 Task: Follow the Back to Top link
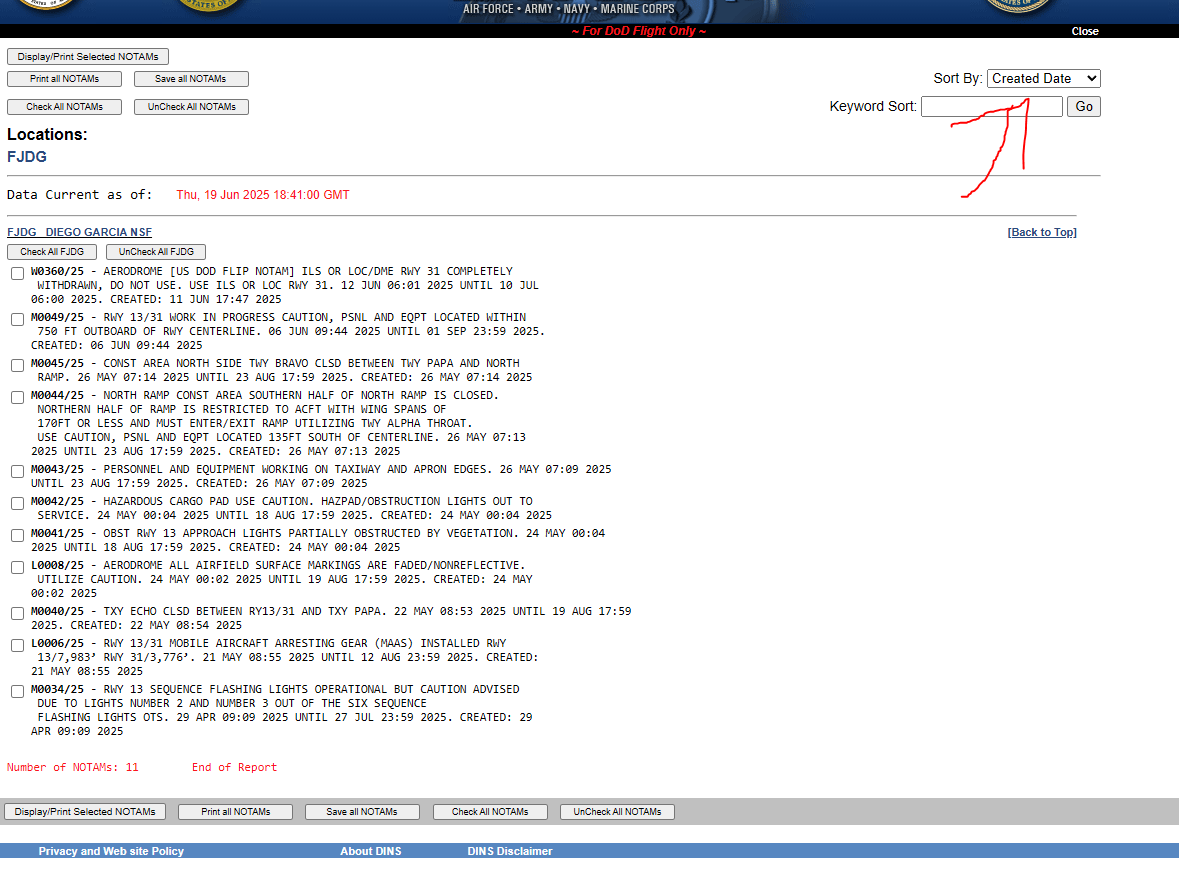click(x=1042, y=232)
